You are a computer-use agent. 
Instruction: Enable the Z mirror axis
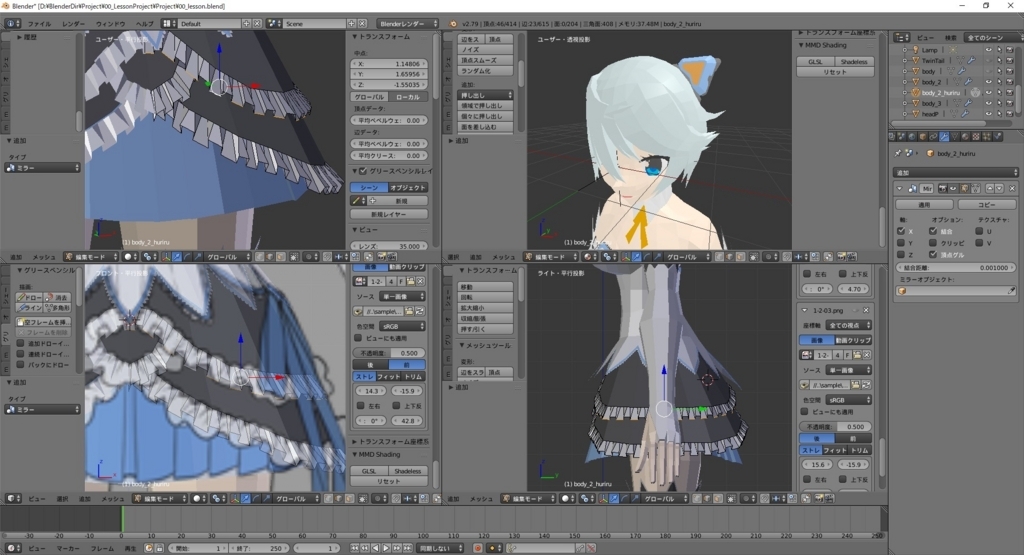(901, 255)
